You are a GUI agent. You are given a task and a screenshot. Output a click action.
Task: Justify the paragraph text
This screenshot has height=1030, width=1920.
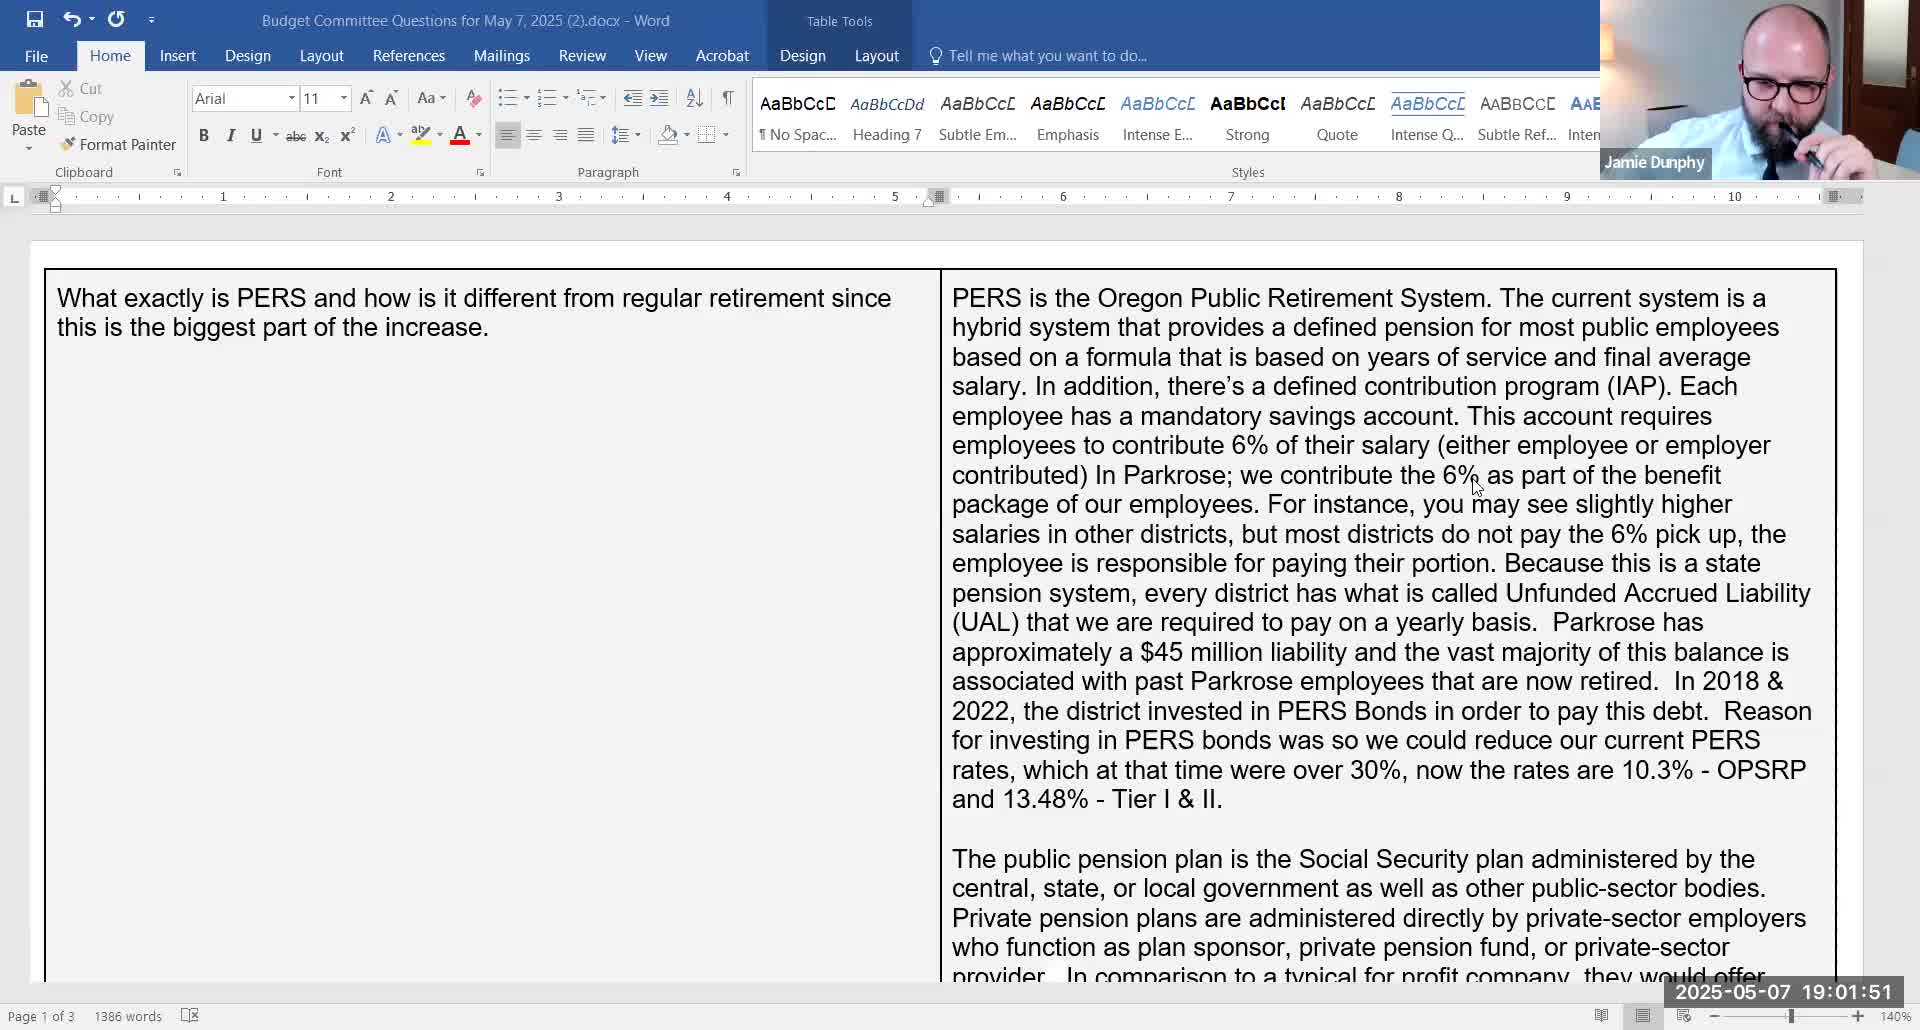point(586,135)
